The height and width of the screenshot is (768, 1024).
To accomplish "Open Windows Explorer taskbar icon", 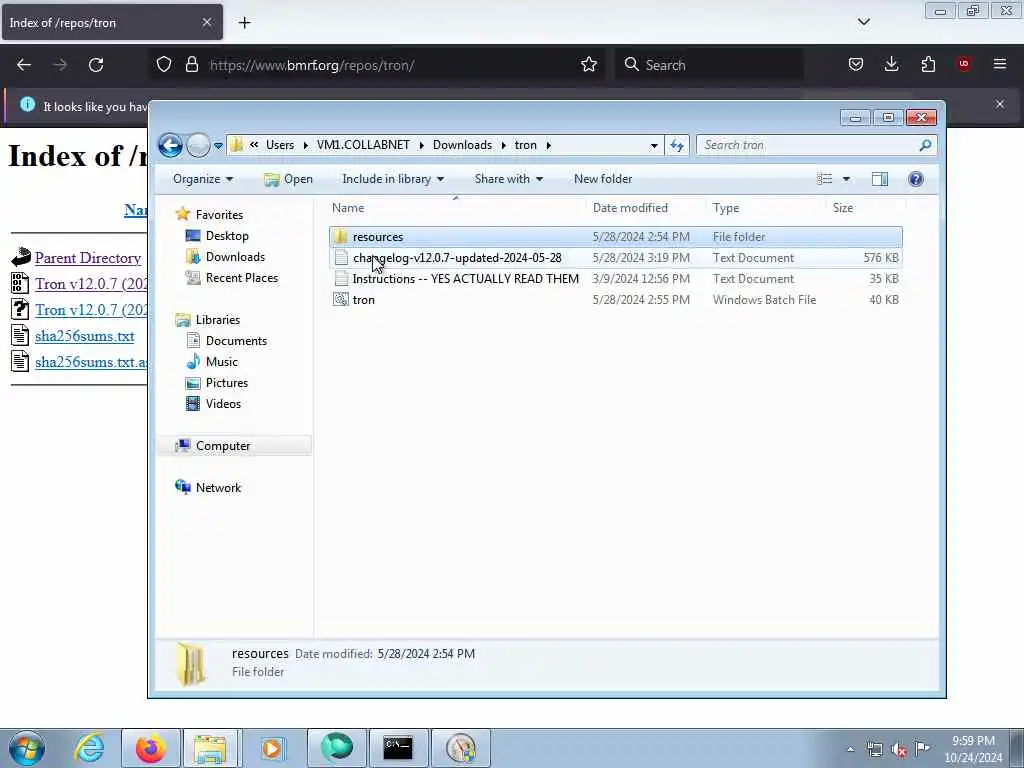I will click(x=210, y=748).
